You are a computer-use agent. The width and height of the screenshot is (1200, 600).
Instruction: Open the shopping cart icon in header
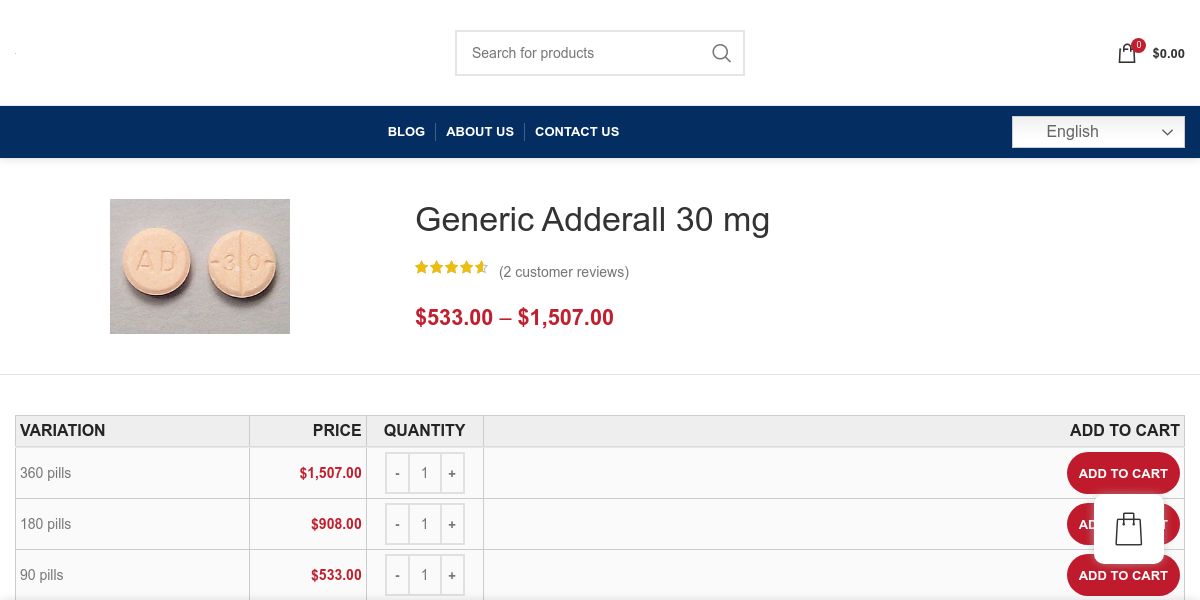tap(1127, 54)
